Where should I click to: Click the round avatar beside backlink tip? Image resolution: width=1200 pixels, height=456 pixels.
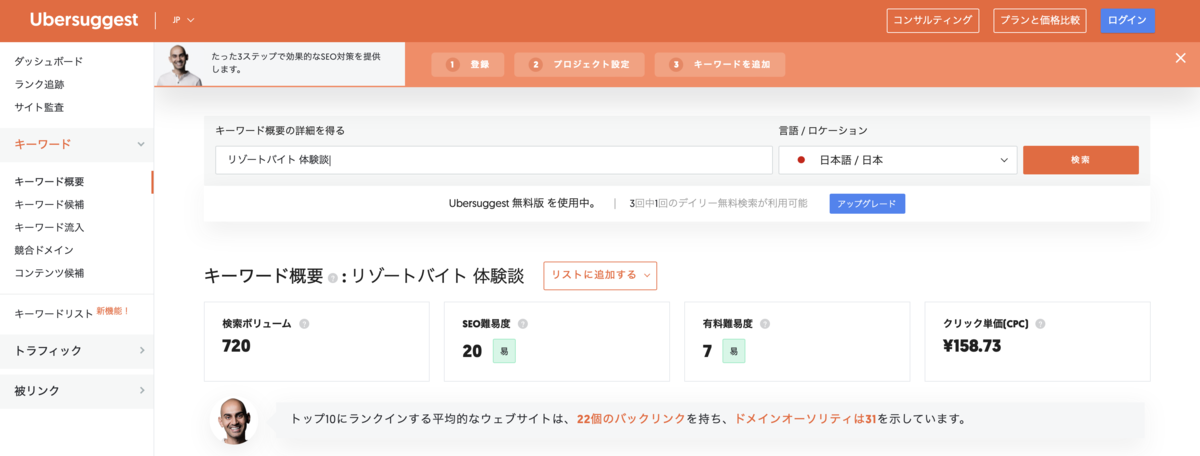point(234,420)
